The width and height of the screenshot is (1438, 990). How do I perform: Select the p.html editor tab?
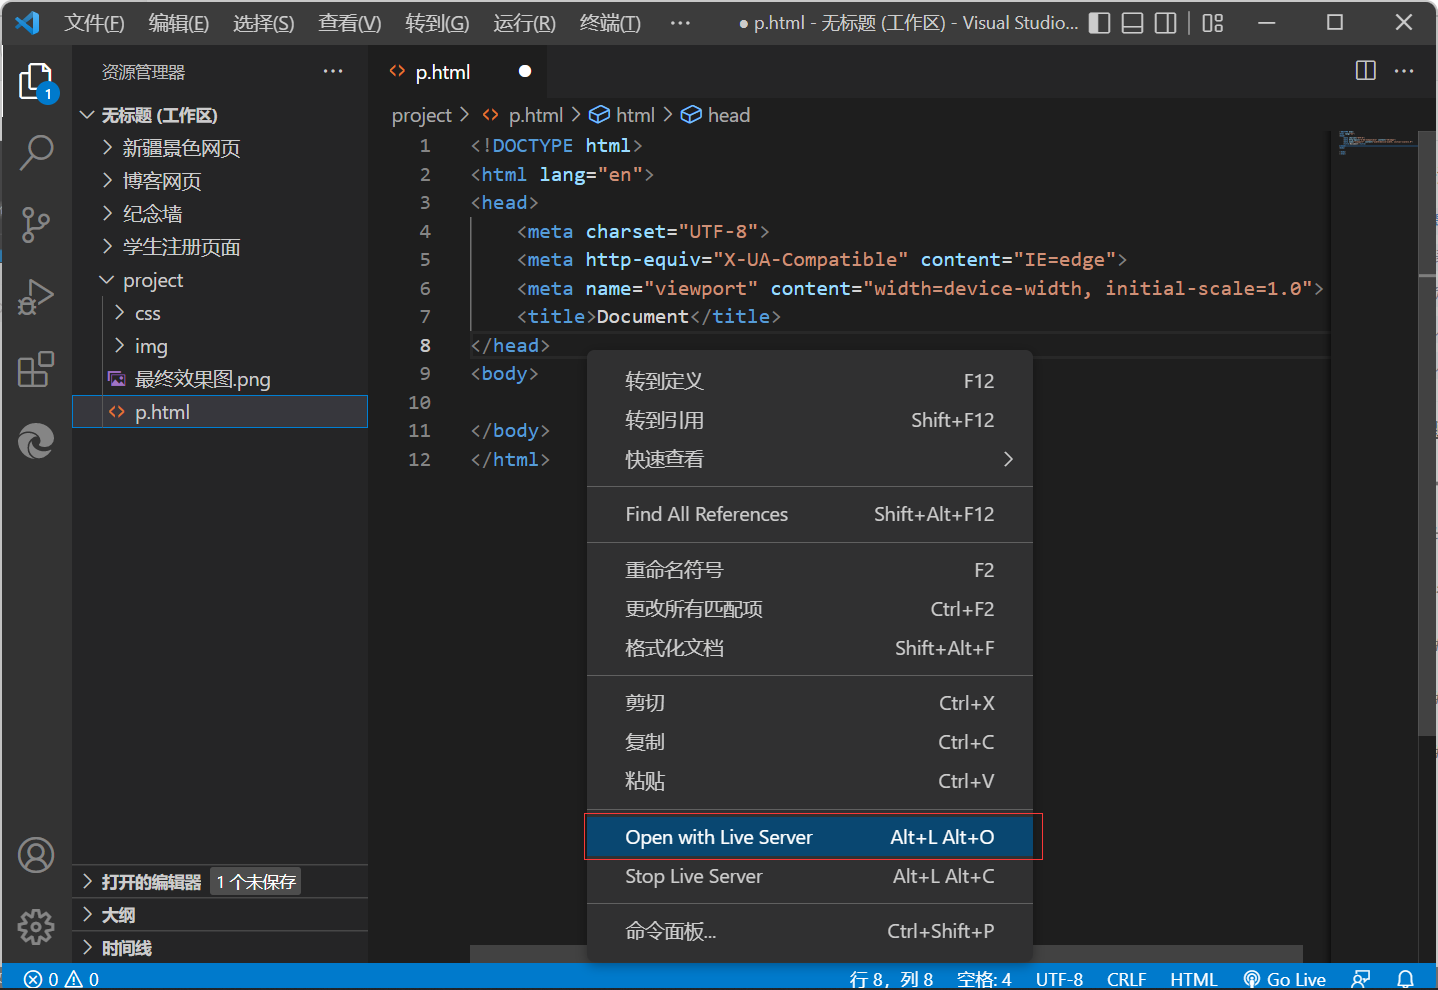click(459, 71)
